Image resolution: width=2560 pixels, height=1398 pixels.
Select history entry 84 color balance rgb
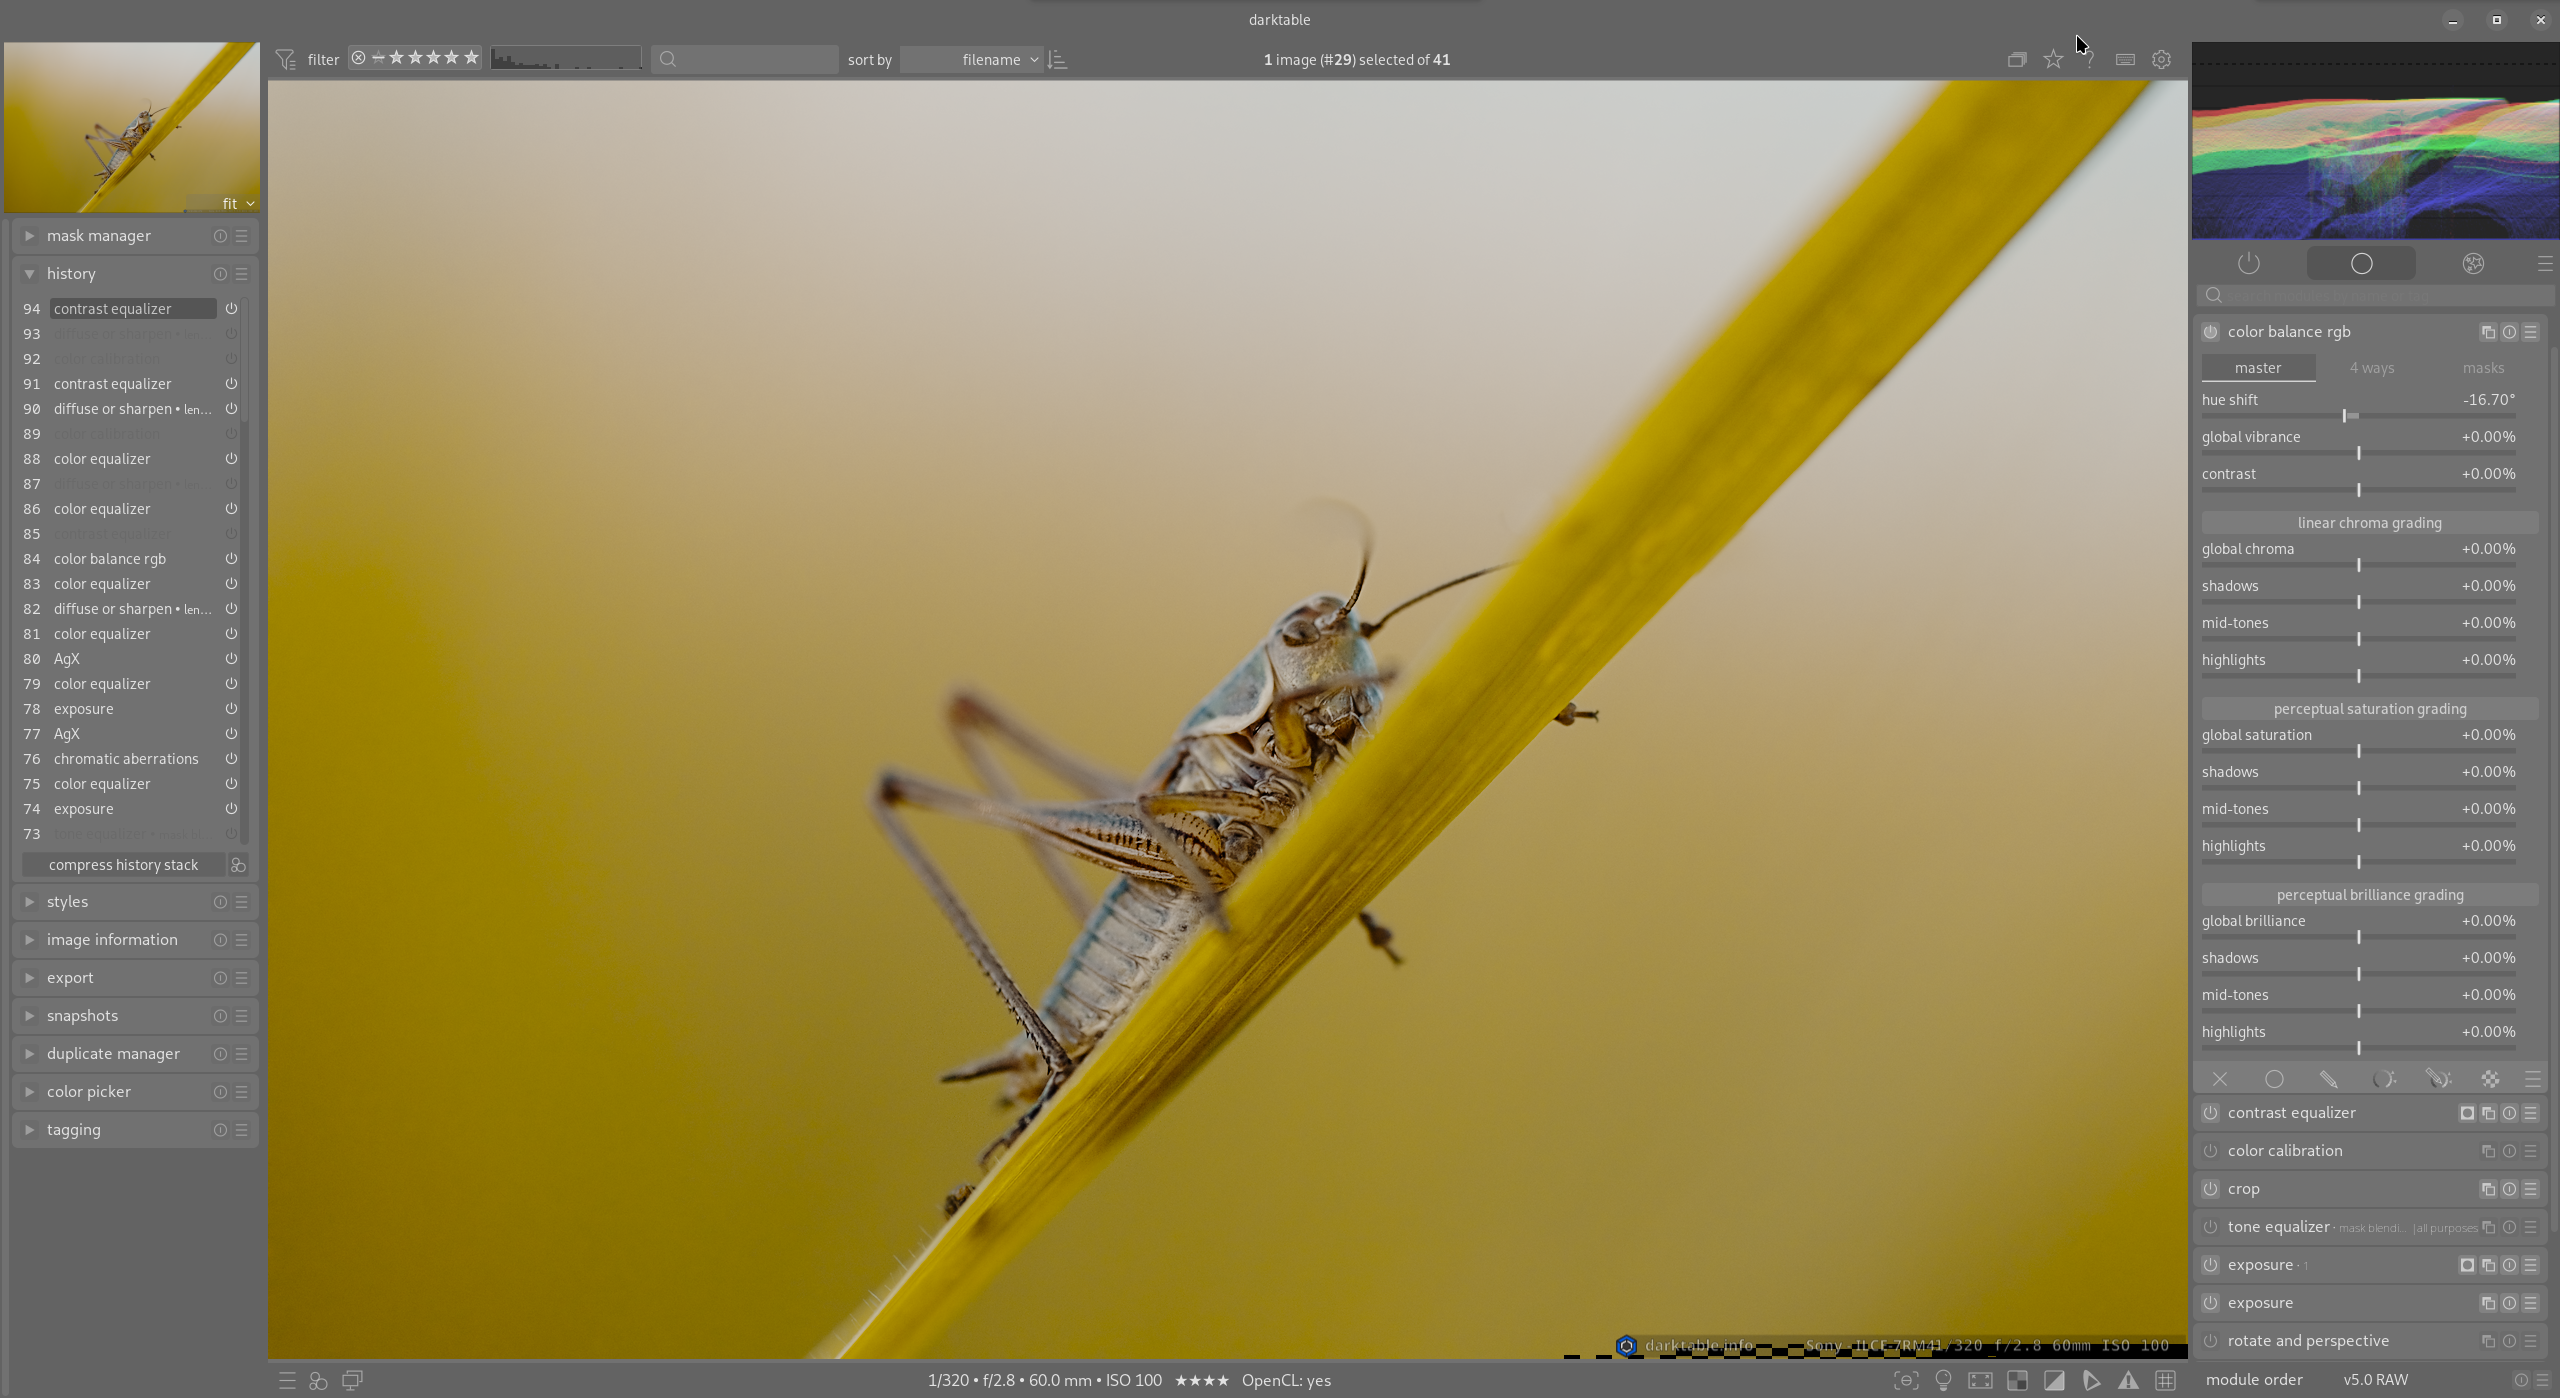click(x=110, y=559)
